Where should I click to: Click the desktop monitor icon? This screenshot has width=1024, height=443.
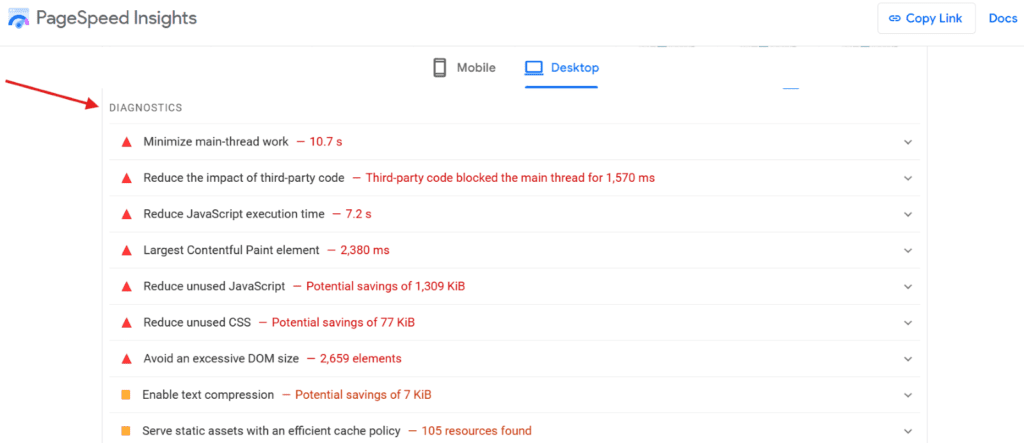pyautogui.click(x=534, y=68)
